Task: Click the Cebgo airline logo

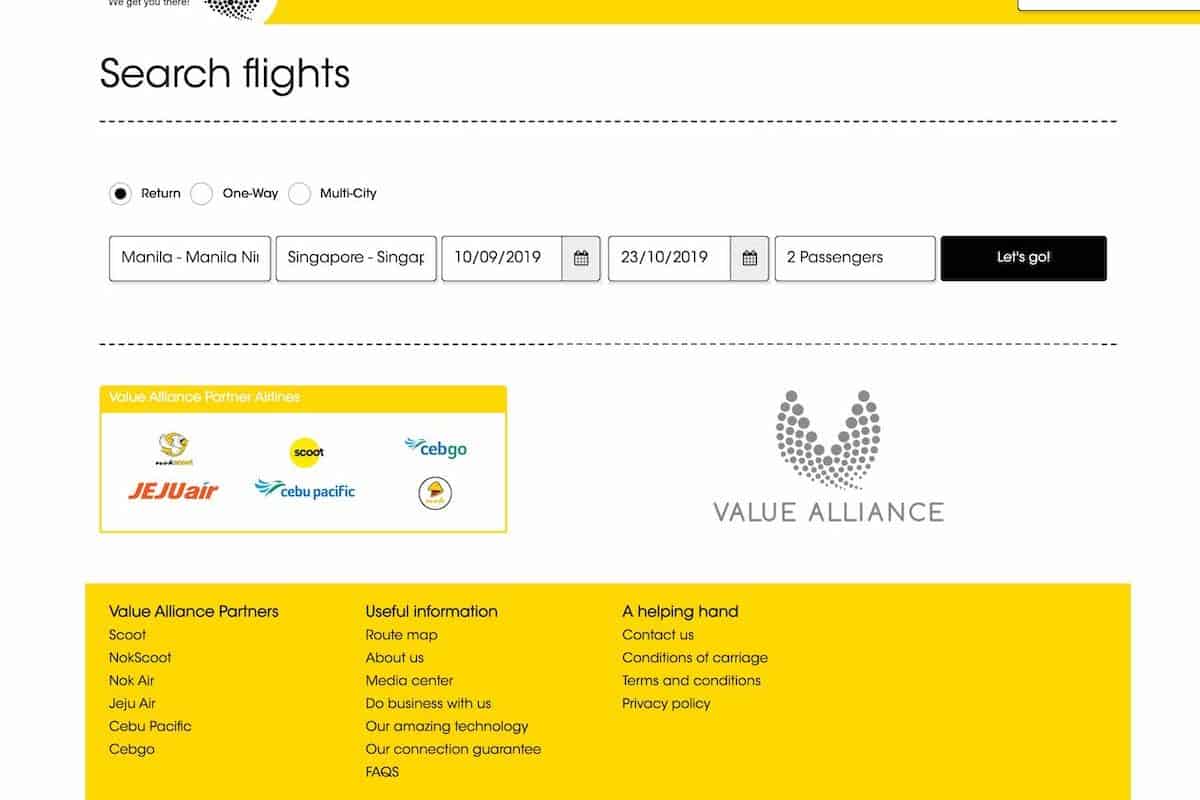Action: 436,448
